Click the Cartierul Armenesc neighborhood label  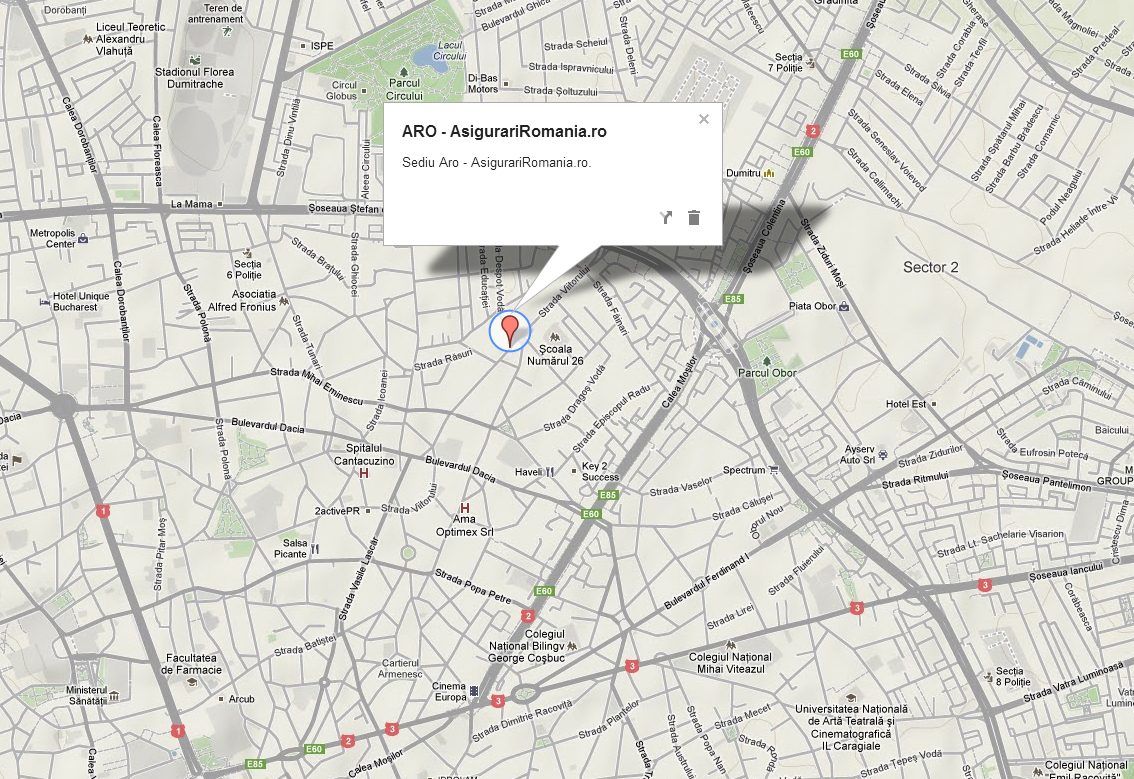tap(400, 668)
